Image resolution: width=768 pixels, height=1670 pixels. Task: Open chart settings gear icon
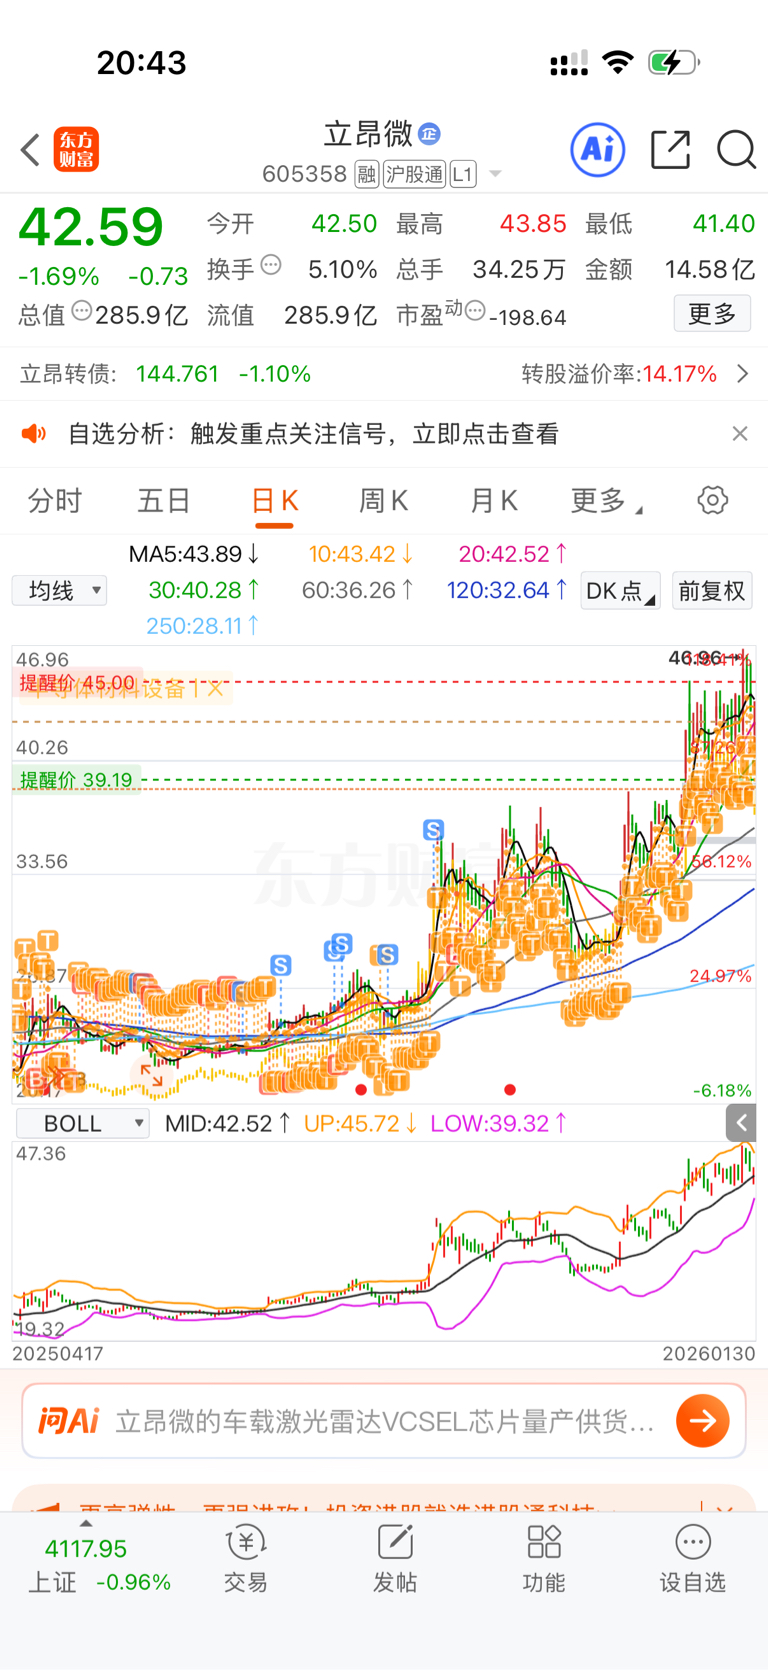coord(713,500)
